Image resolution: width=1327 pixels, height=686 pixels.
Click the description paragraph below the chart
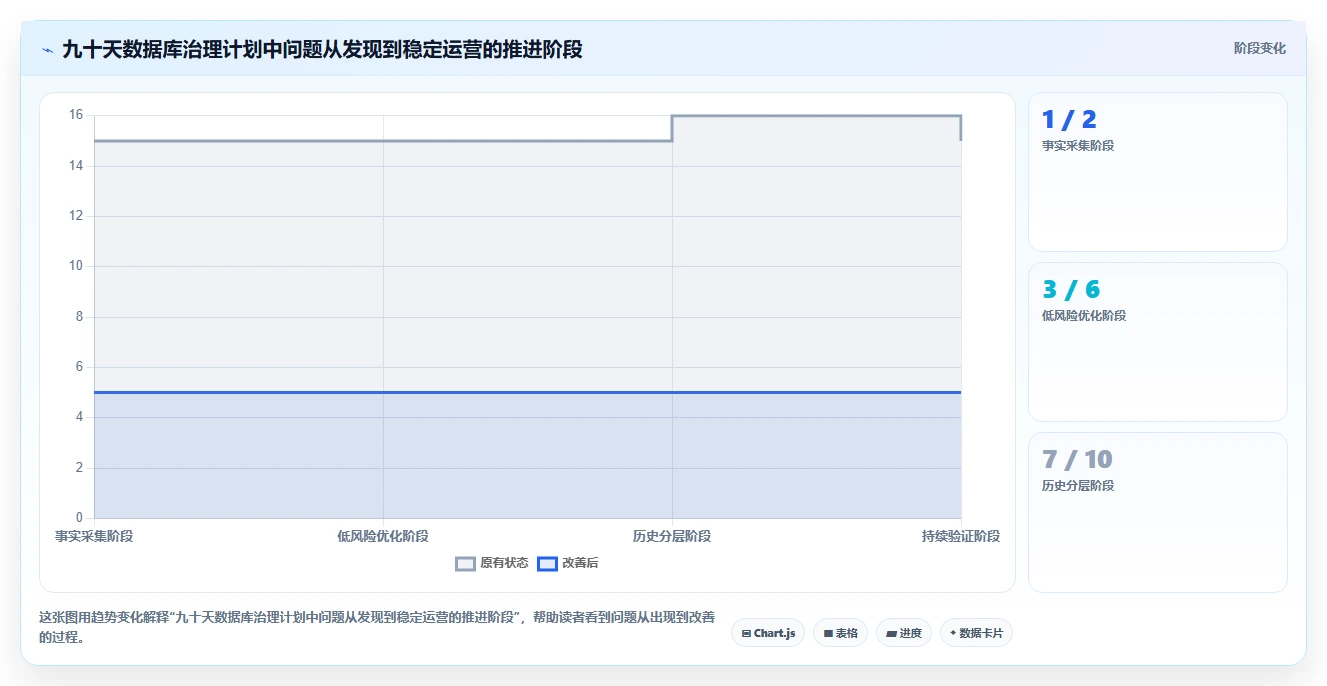point(377,627)
